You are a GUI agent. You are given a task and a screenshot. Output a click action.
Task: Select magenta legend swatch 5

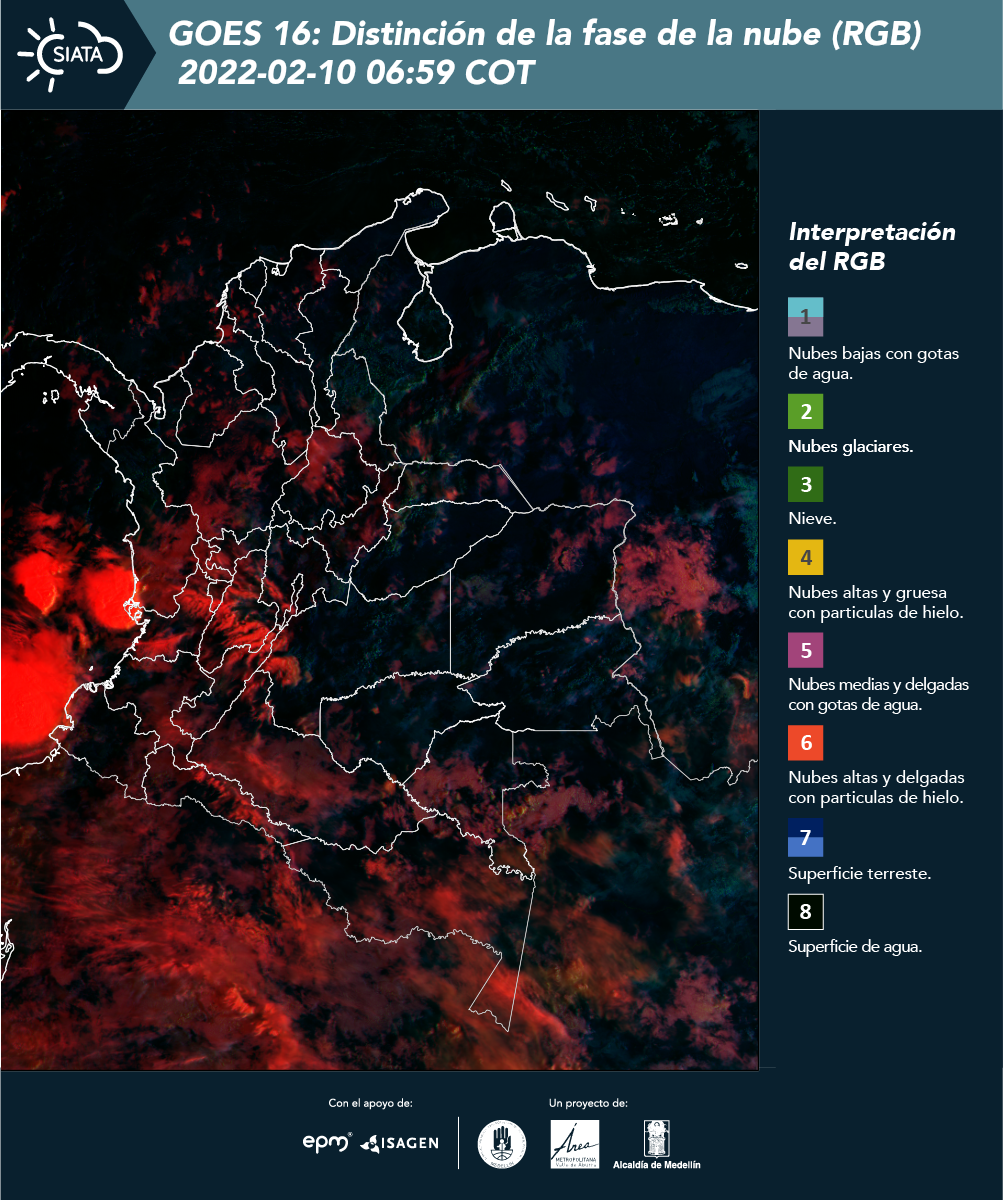pyautogui.click(x=805, y=650)
